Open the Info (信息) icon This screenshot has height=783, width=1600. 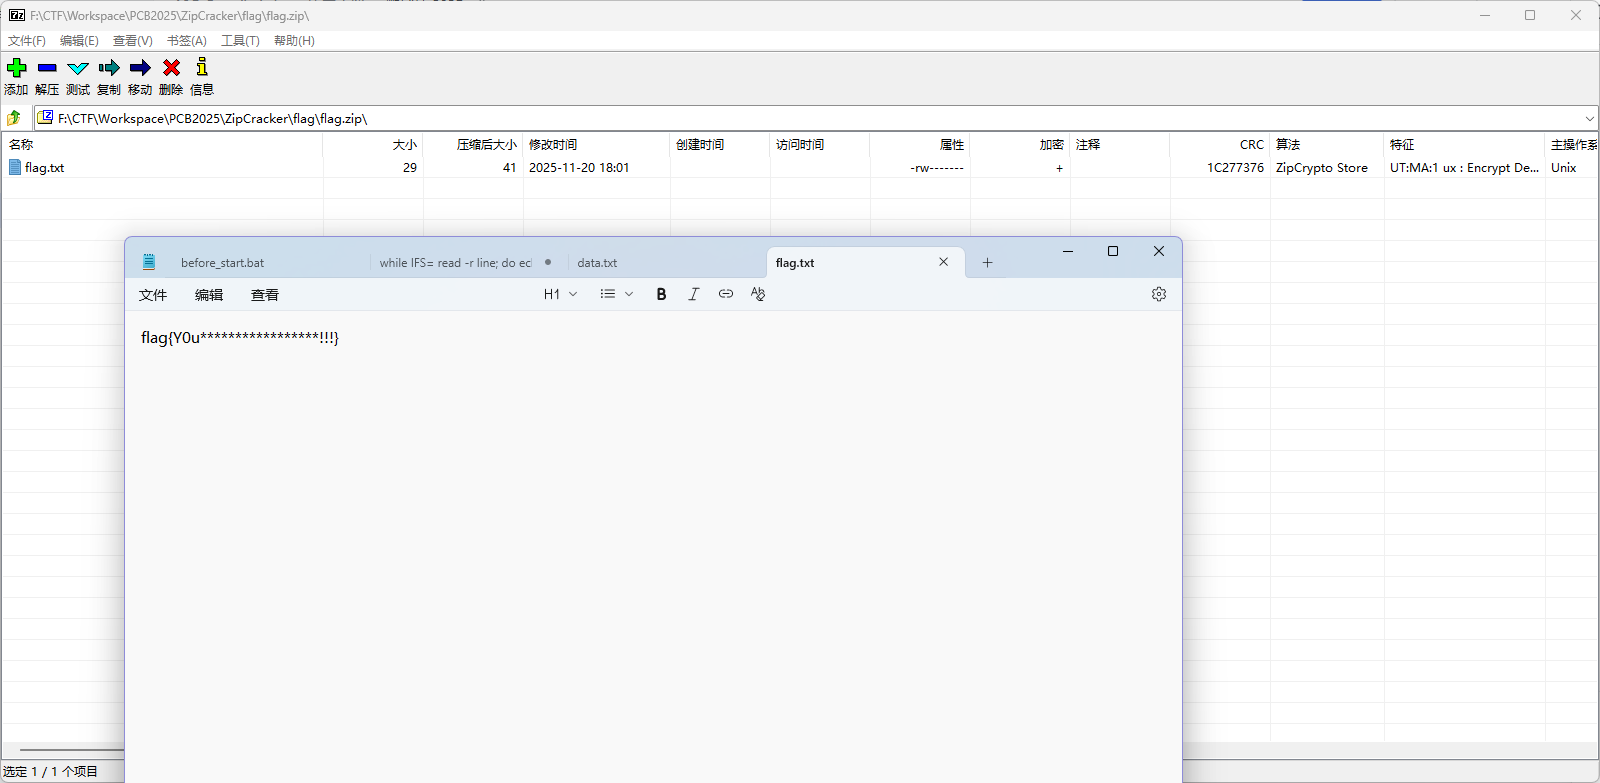click(202, 68)
